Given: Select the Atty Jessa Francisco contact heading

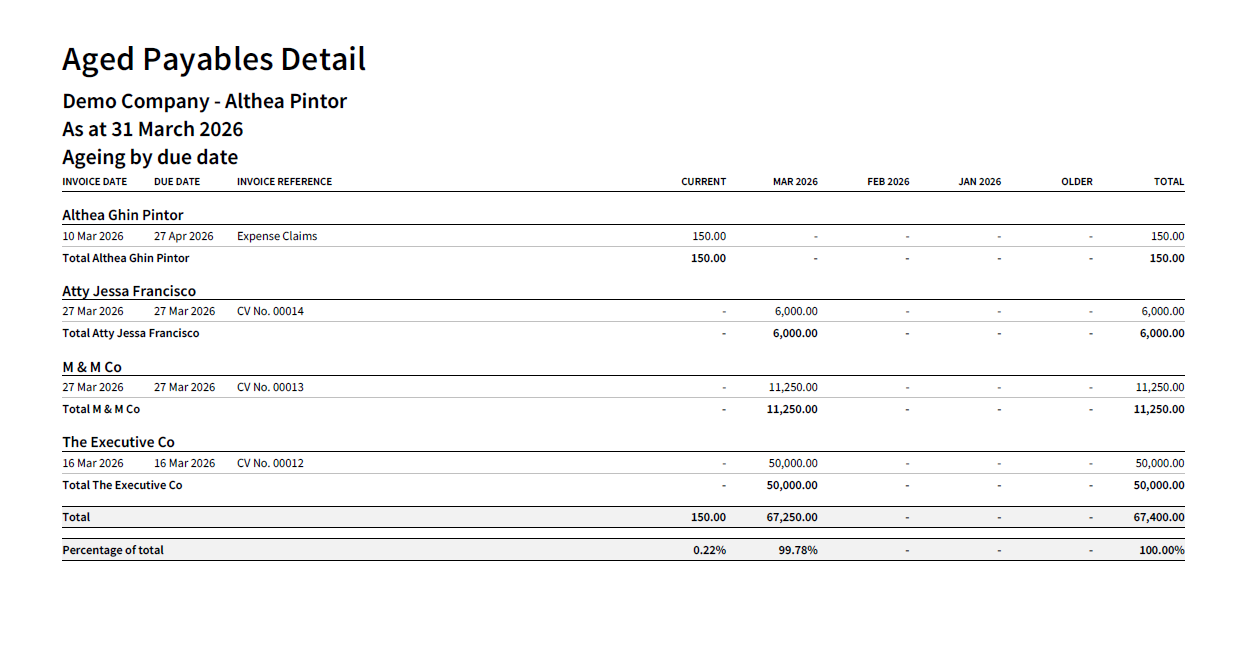Looking at the screenshot, I should coord(129,291).
